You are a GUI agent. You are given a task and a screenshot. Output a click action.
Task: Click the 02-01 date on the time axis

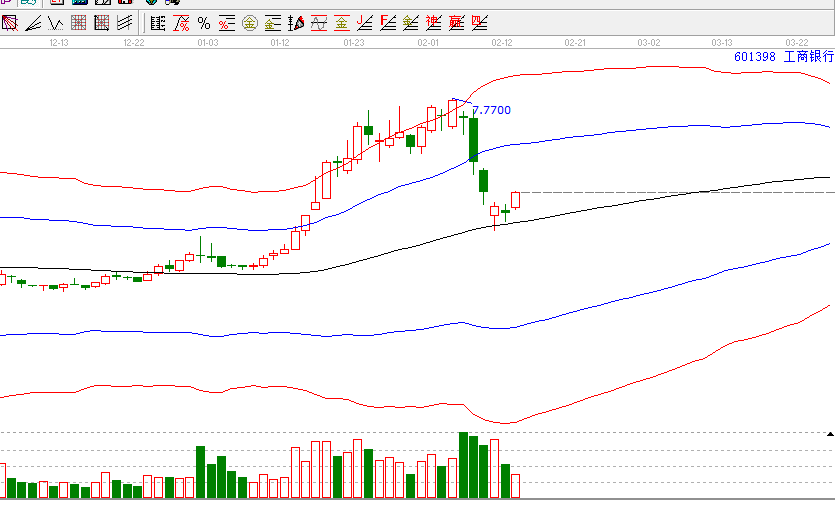(x=428, y=43)
